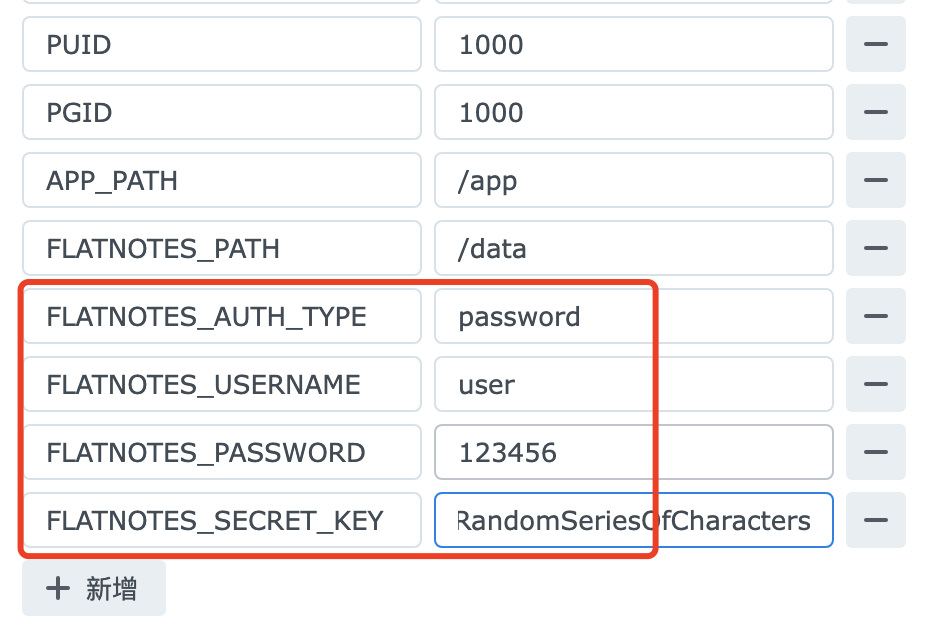Click the 新增 add button
Image resolution: width=932 pixels, height=630 pixels.
click(x=94, y=589)
